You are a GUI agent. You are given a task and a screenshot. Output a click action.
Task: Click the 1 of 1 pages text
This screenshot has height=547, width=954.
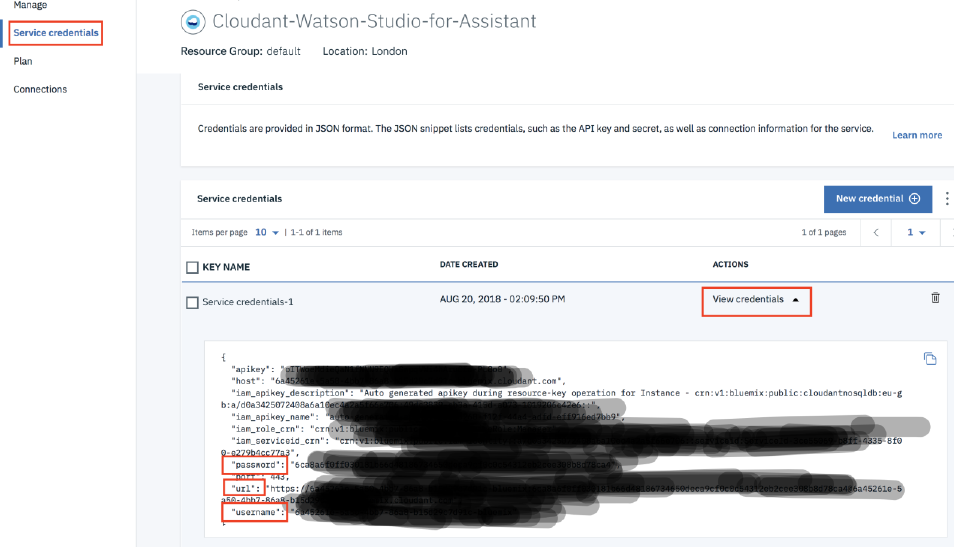coord(824,232)
